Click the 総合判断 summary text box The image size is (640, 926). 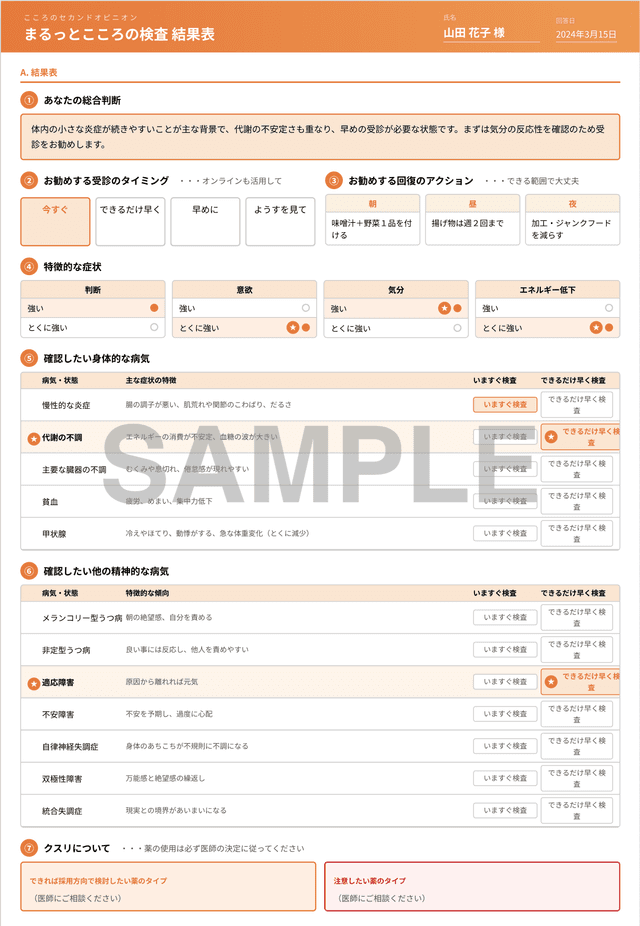320,137
